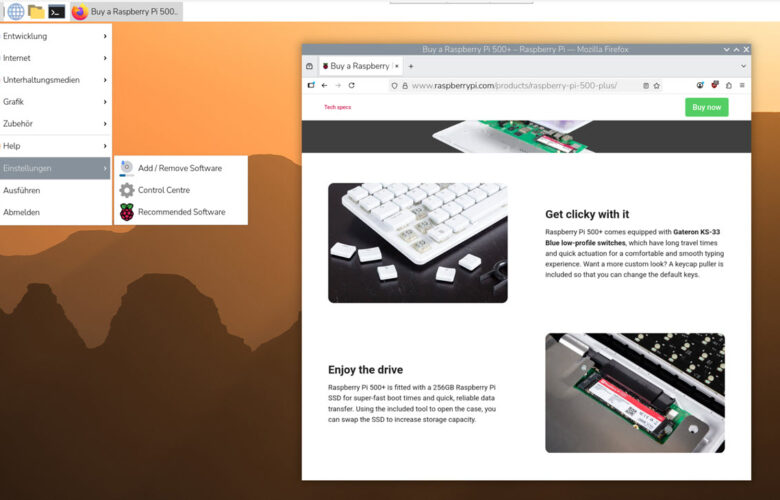The height and width of the screenshot is (500, 780).
Task: Launch the file manager from the taskbar
Action: (36, 12)
